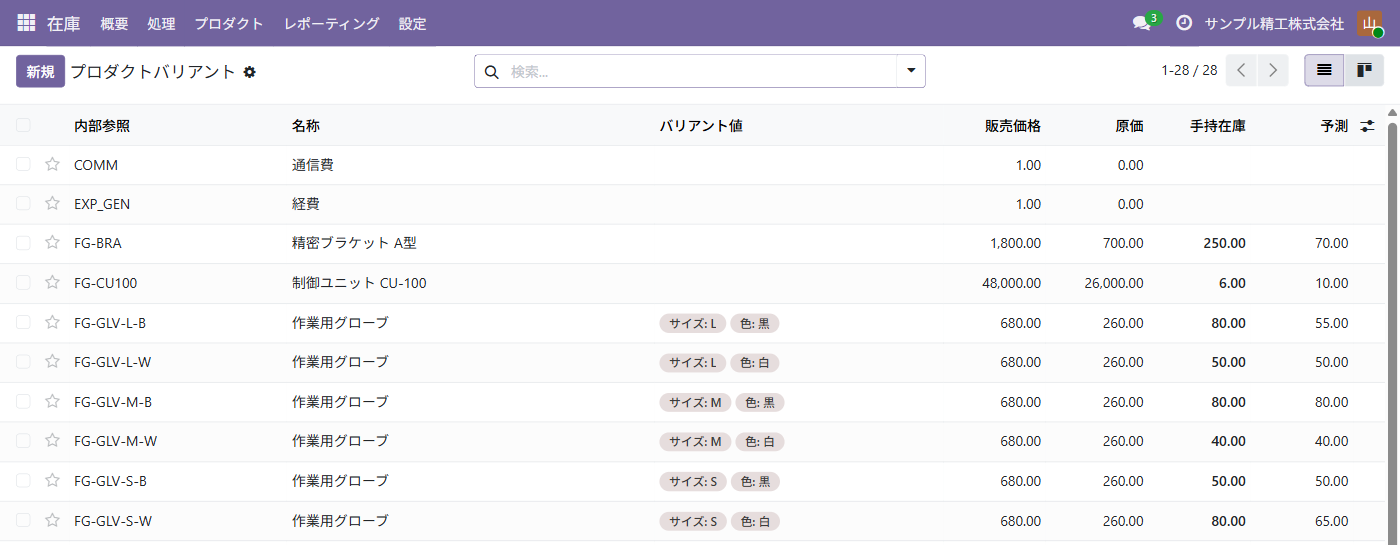1400x545 pixels.
Task: Star the FG-GLV-M-W row as favorite
Action: 52,441
